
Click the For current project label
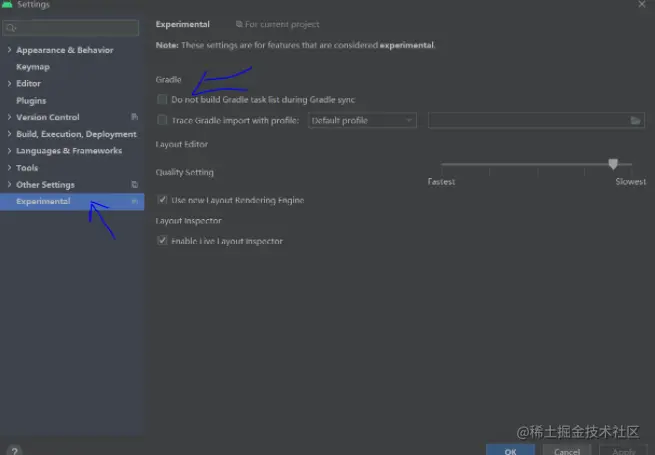282,24
